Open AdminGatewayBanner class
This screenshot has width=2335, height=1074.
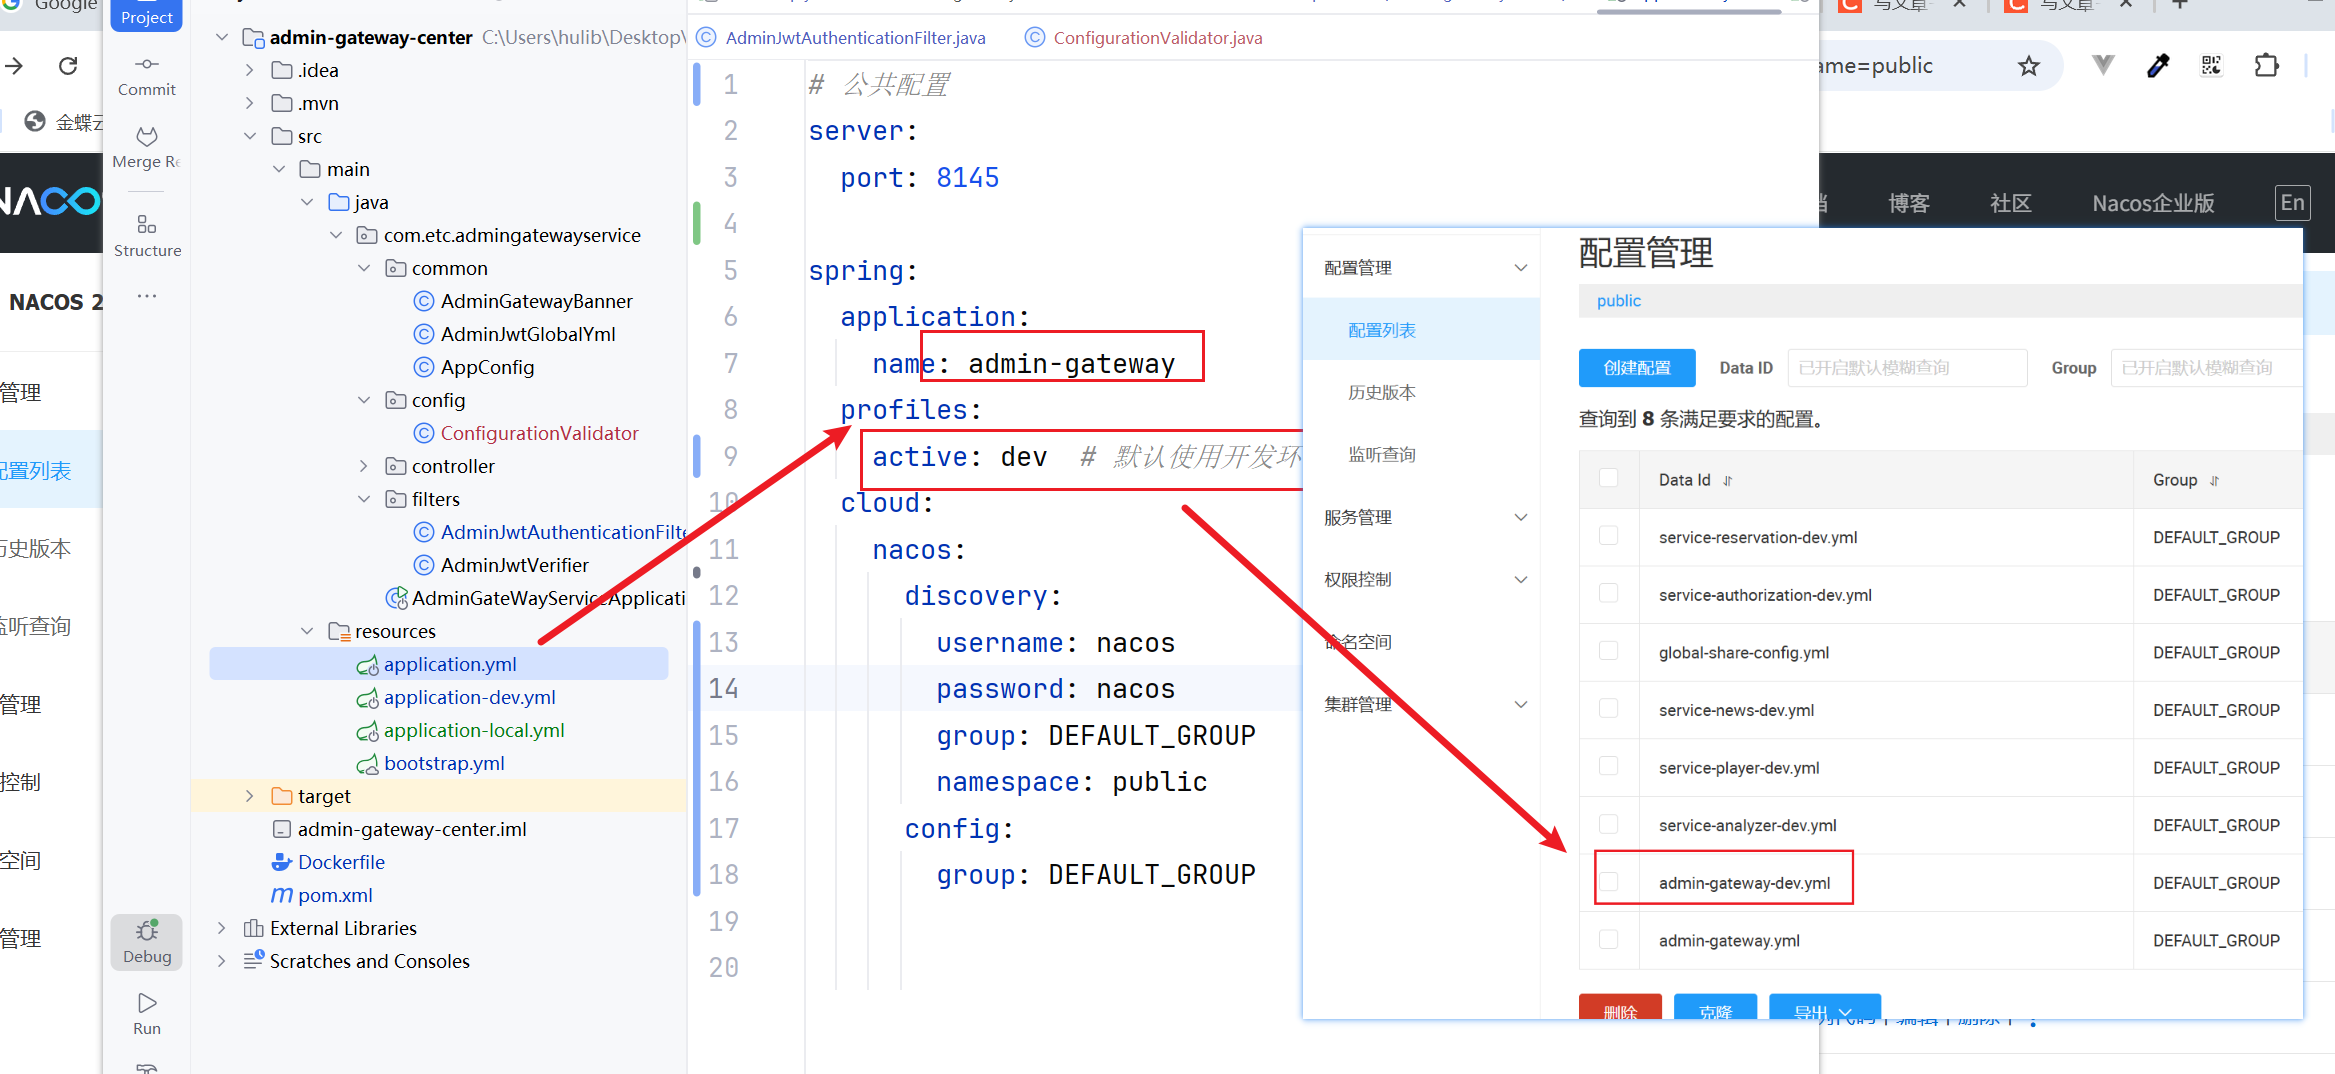click(536, 301)
